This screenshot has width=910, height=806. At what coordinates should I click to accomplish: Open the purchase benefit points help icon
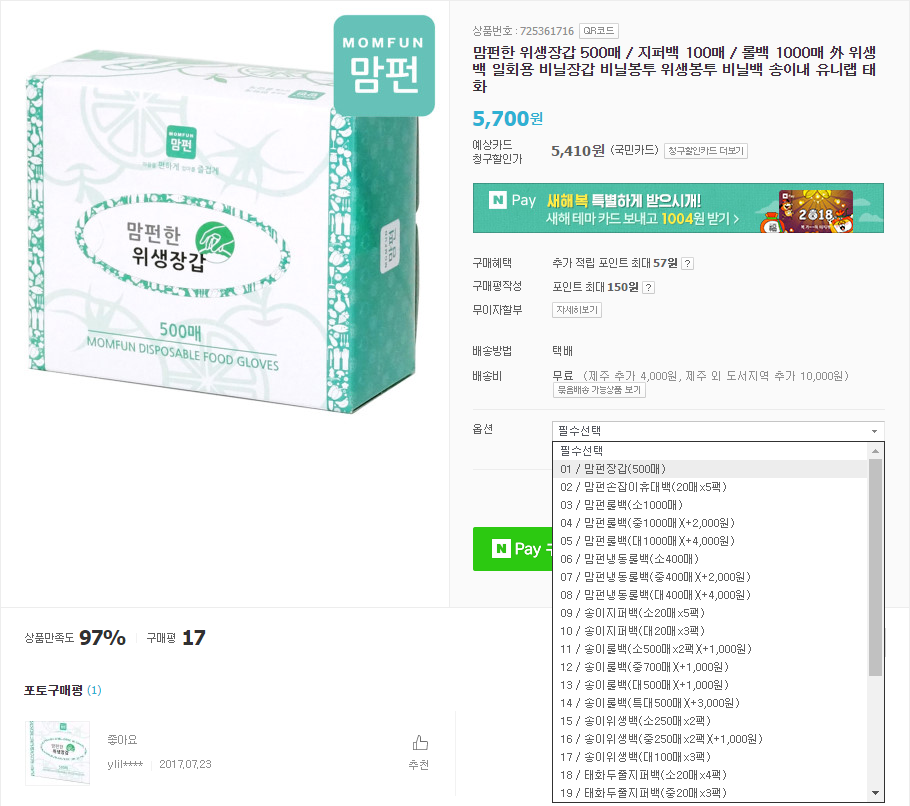[687, 263]
